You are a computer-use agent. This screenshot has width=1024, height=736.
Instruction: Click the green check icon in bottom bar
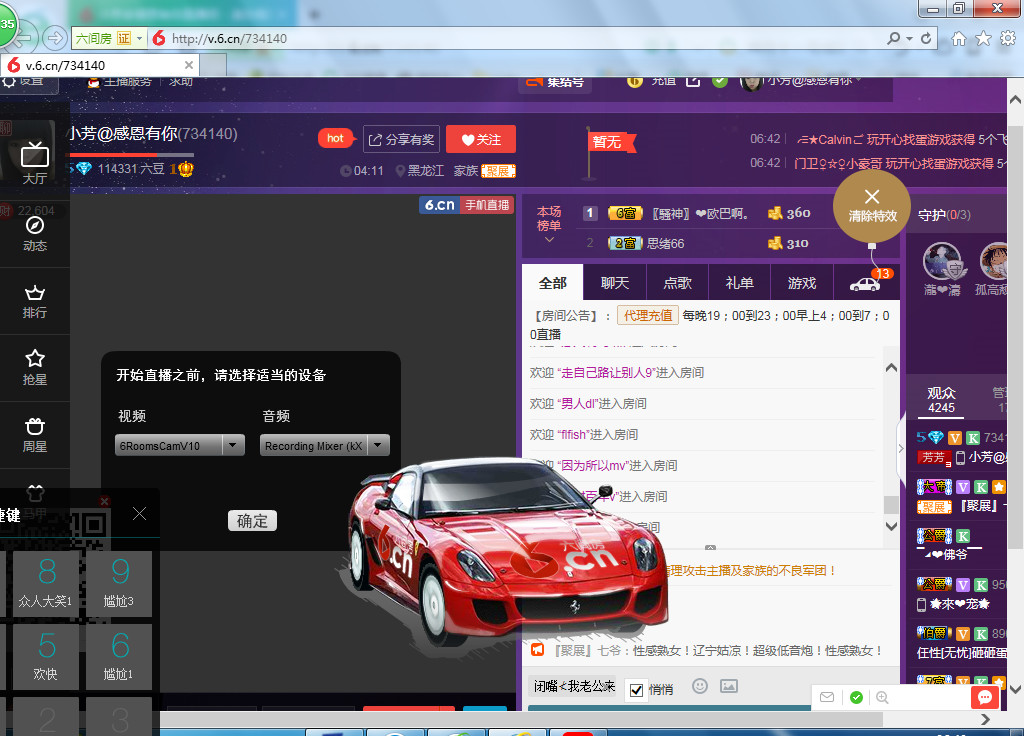tap(856, 697)
